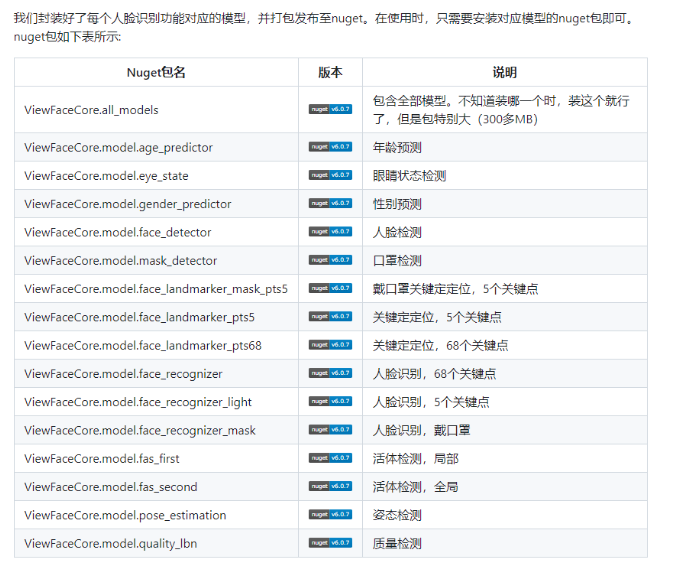The height and width of the screenshot is (576, 677).
Task: Click nuget badge for face_recognizer_light row
Action: 330,401
